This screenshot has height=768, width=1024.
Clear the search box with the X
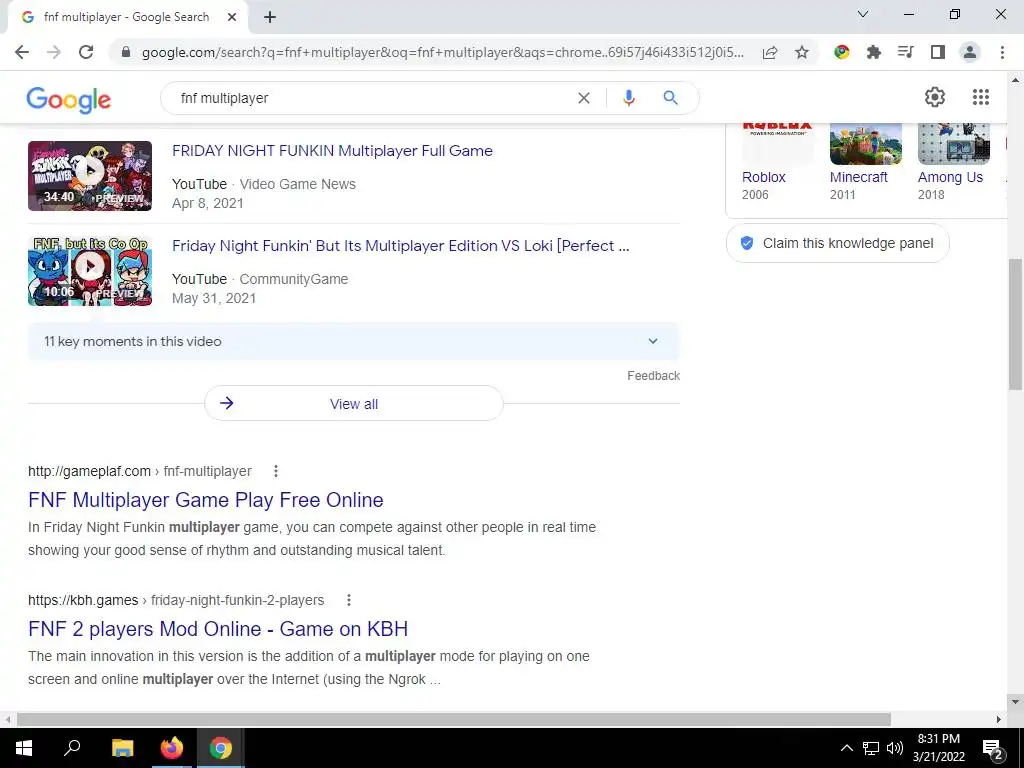tap(584, 98)
